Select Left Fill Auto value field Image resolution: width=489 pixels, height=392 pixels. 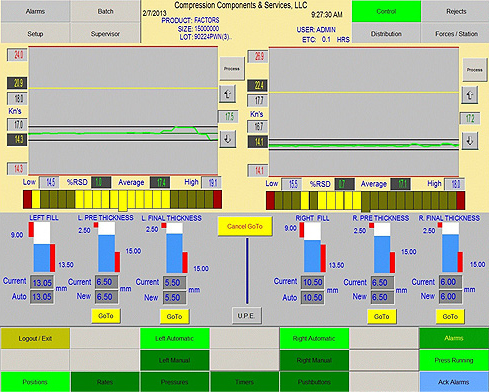coord(42,297)
